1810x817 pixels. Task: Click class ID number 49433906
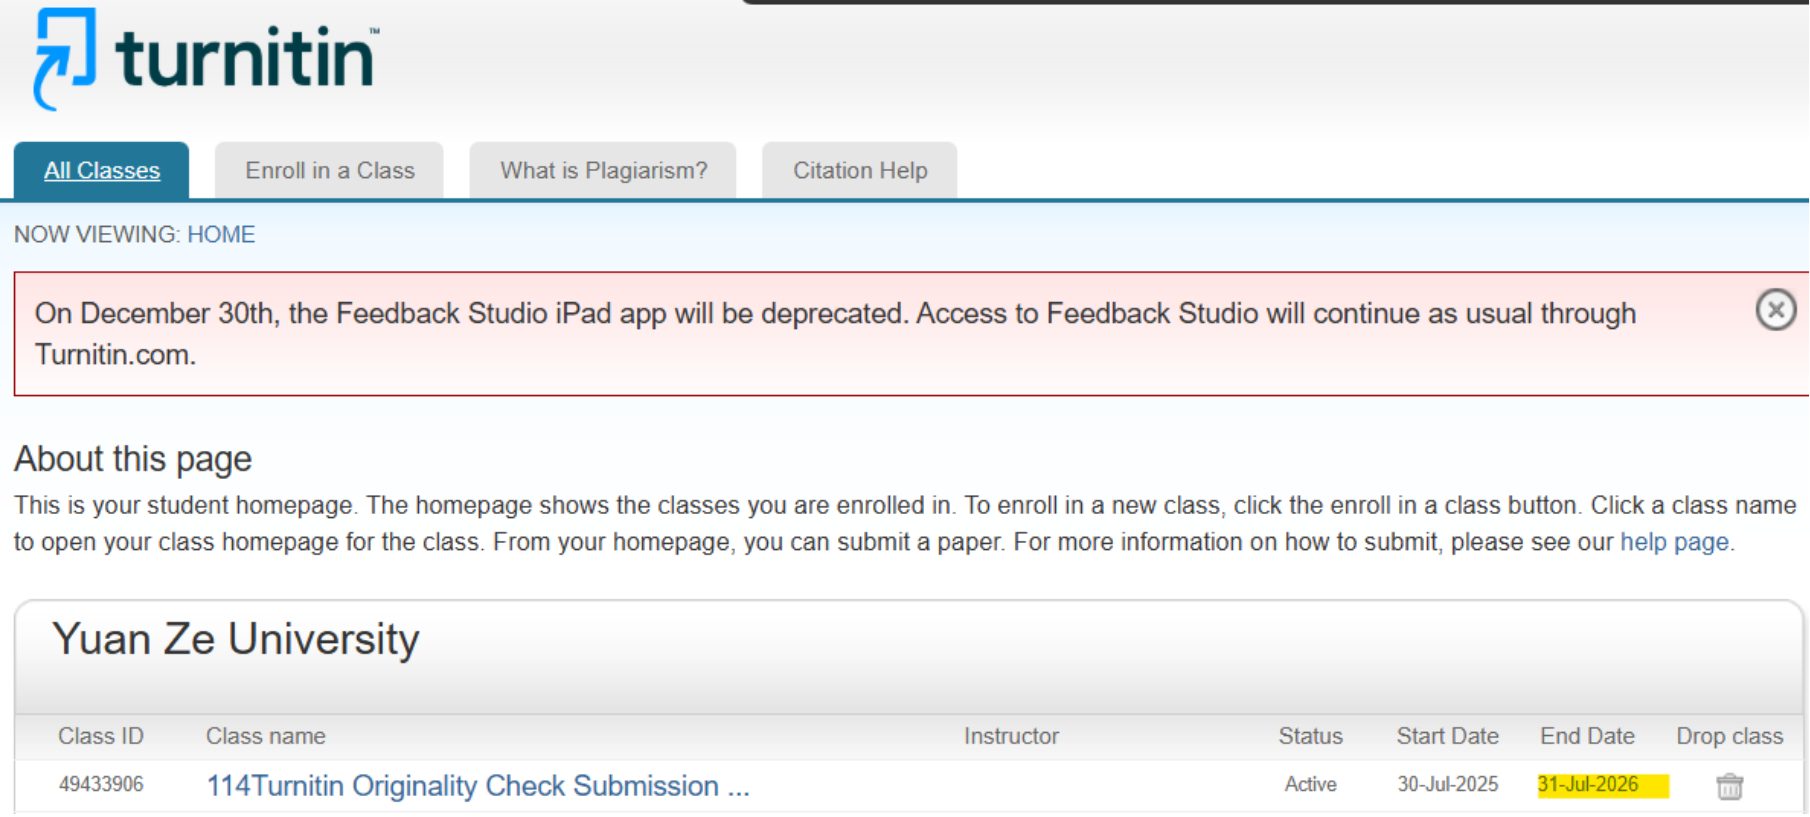click(x=101, y=785)
